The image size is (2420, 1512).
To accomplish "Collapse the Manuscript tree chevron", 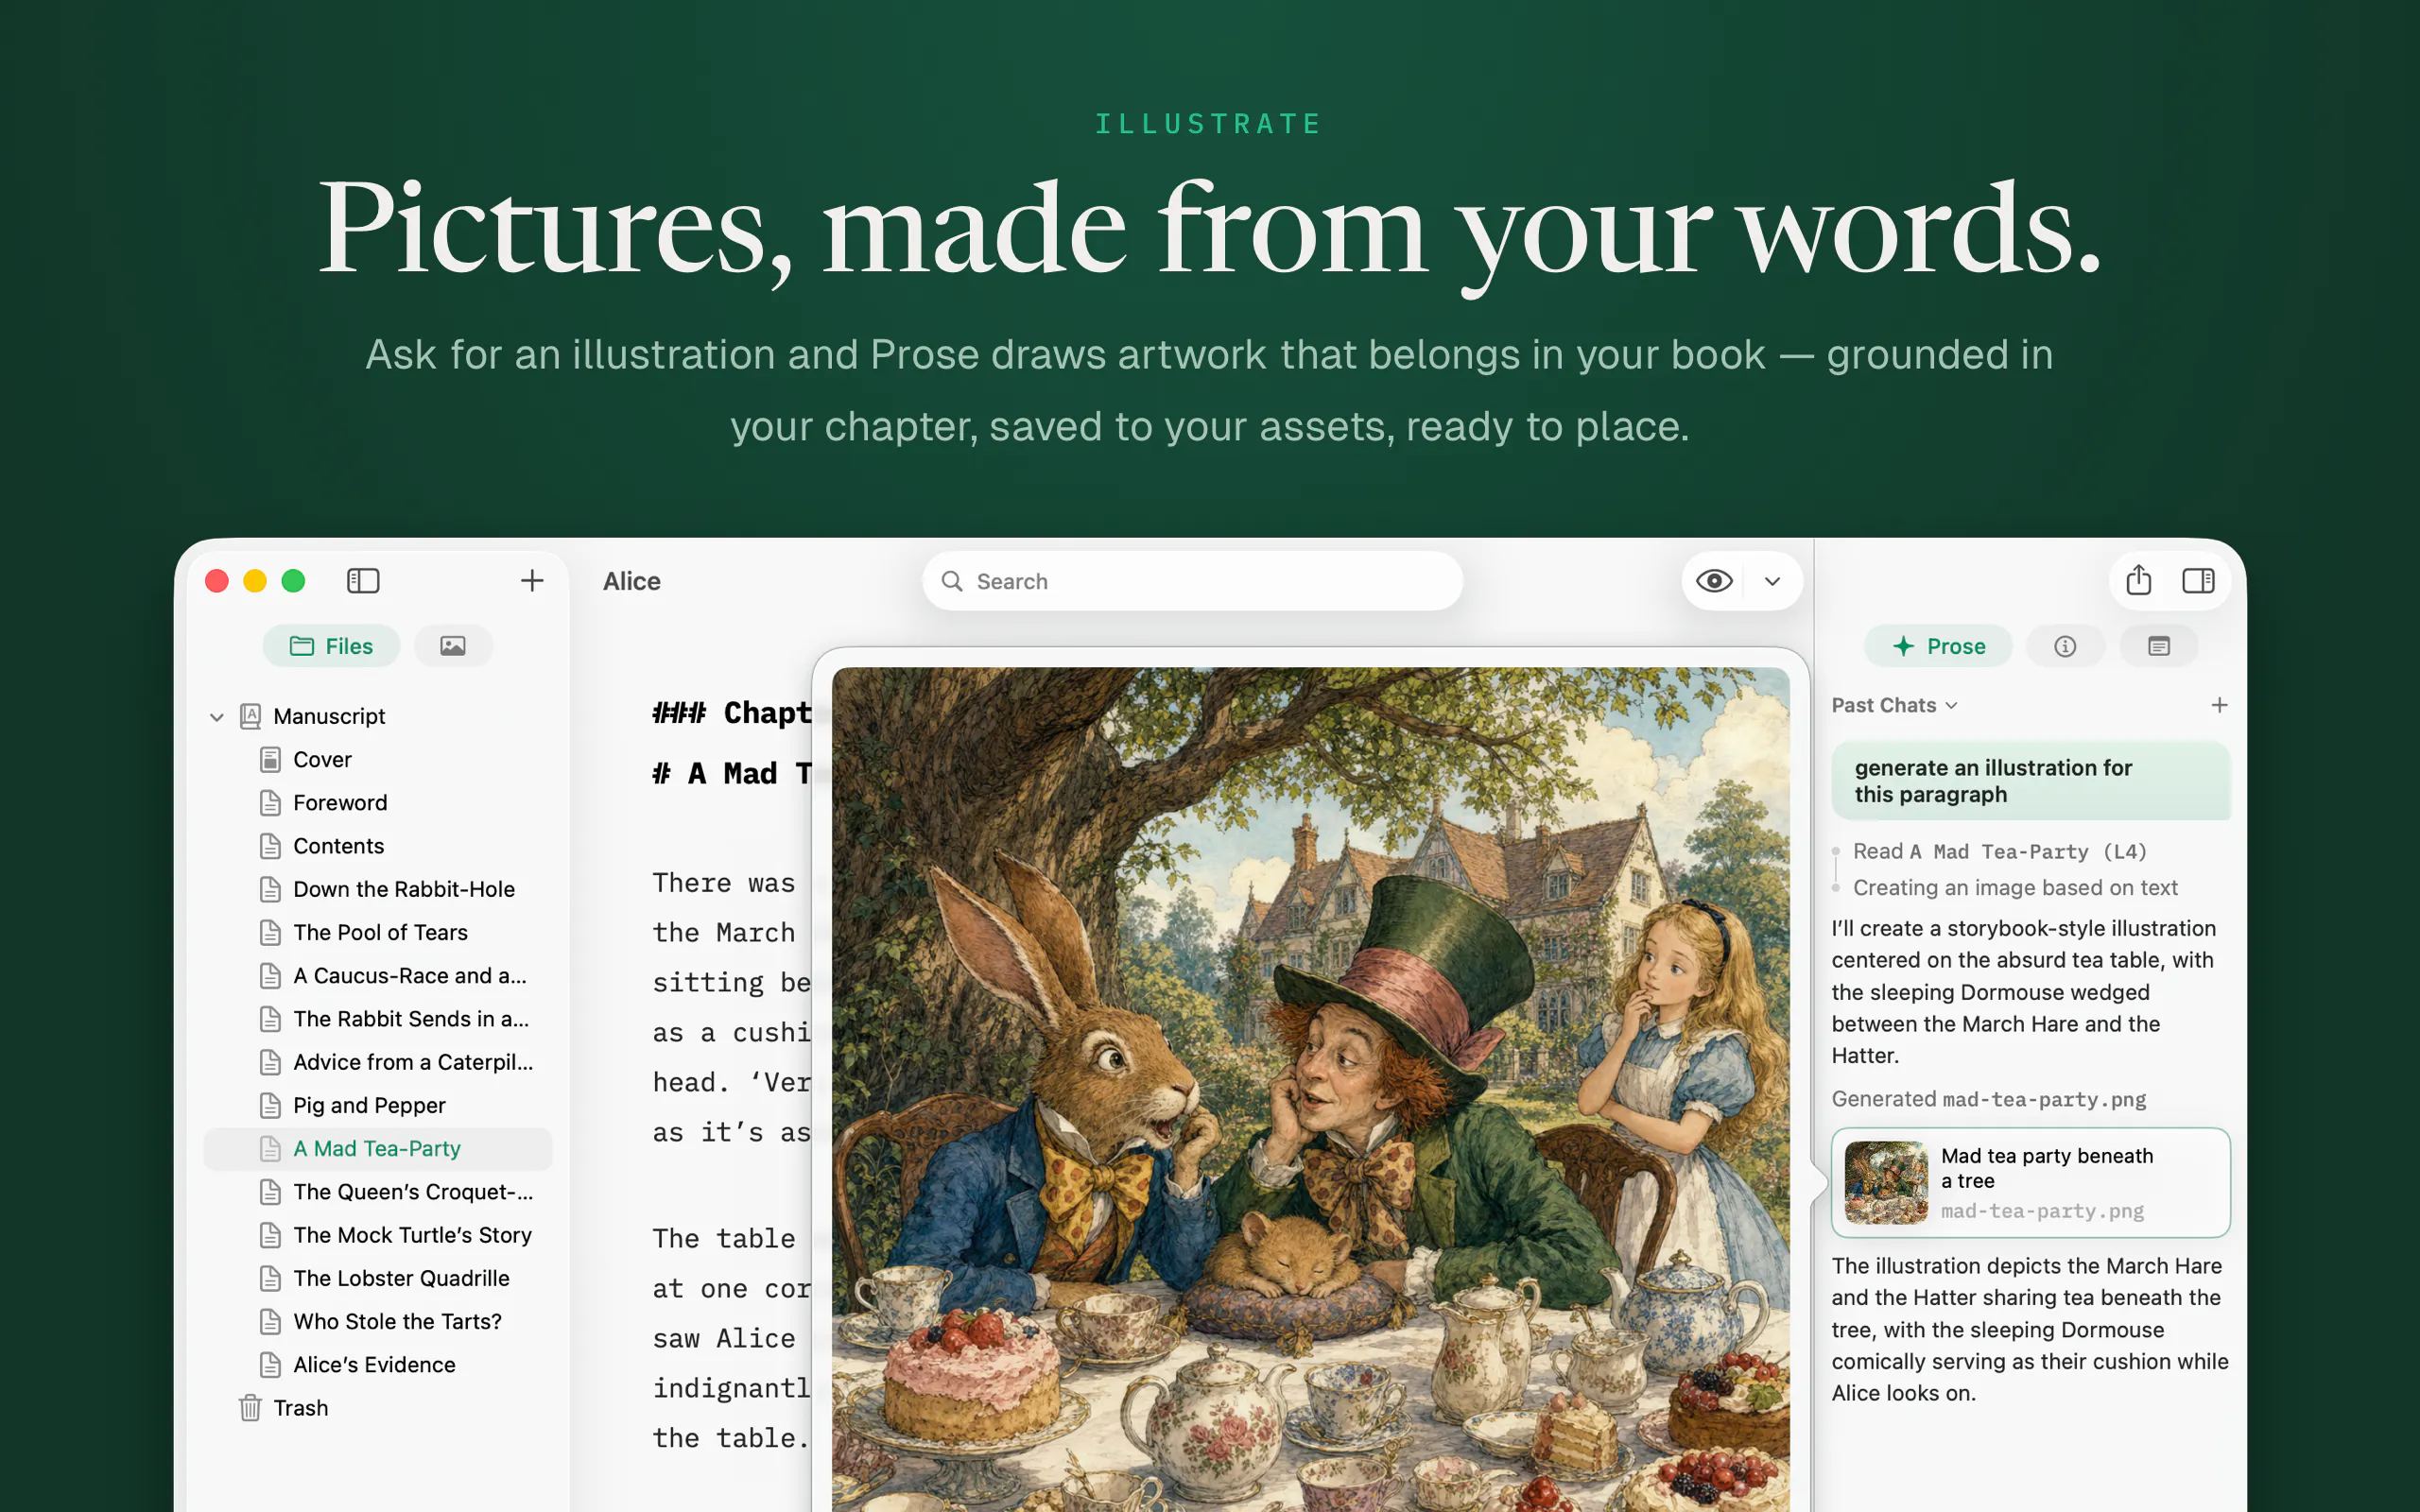I will pos(216,717).
